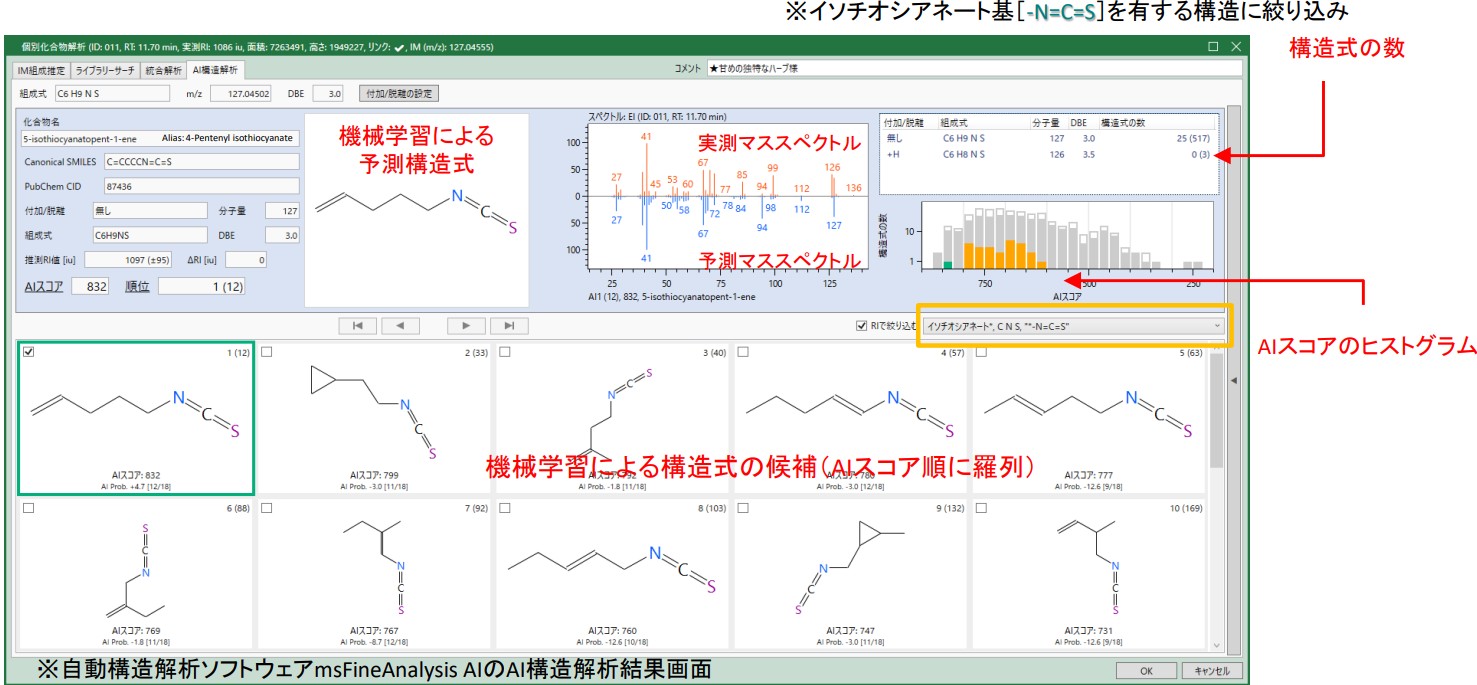Image resolution: width=1477 pixels, height=685 pixels.
Task: Check candidate 9 (132) checkbox
Action: coord(743,508)
